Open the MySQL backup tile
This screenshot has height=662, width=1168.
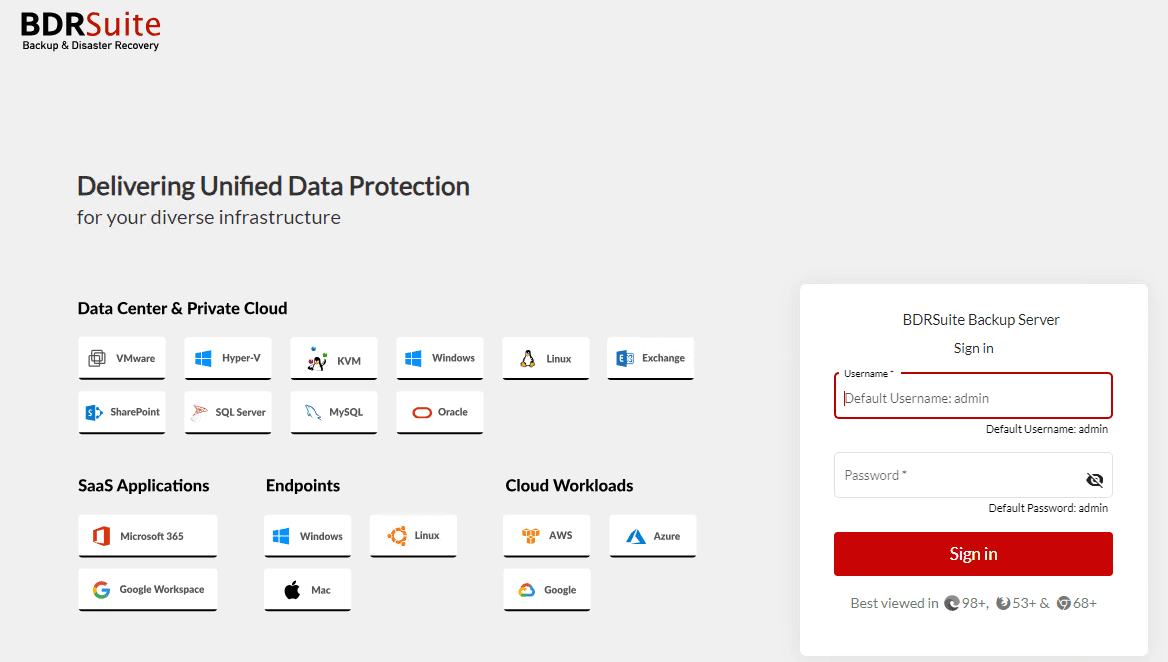(x=333, y=412)
